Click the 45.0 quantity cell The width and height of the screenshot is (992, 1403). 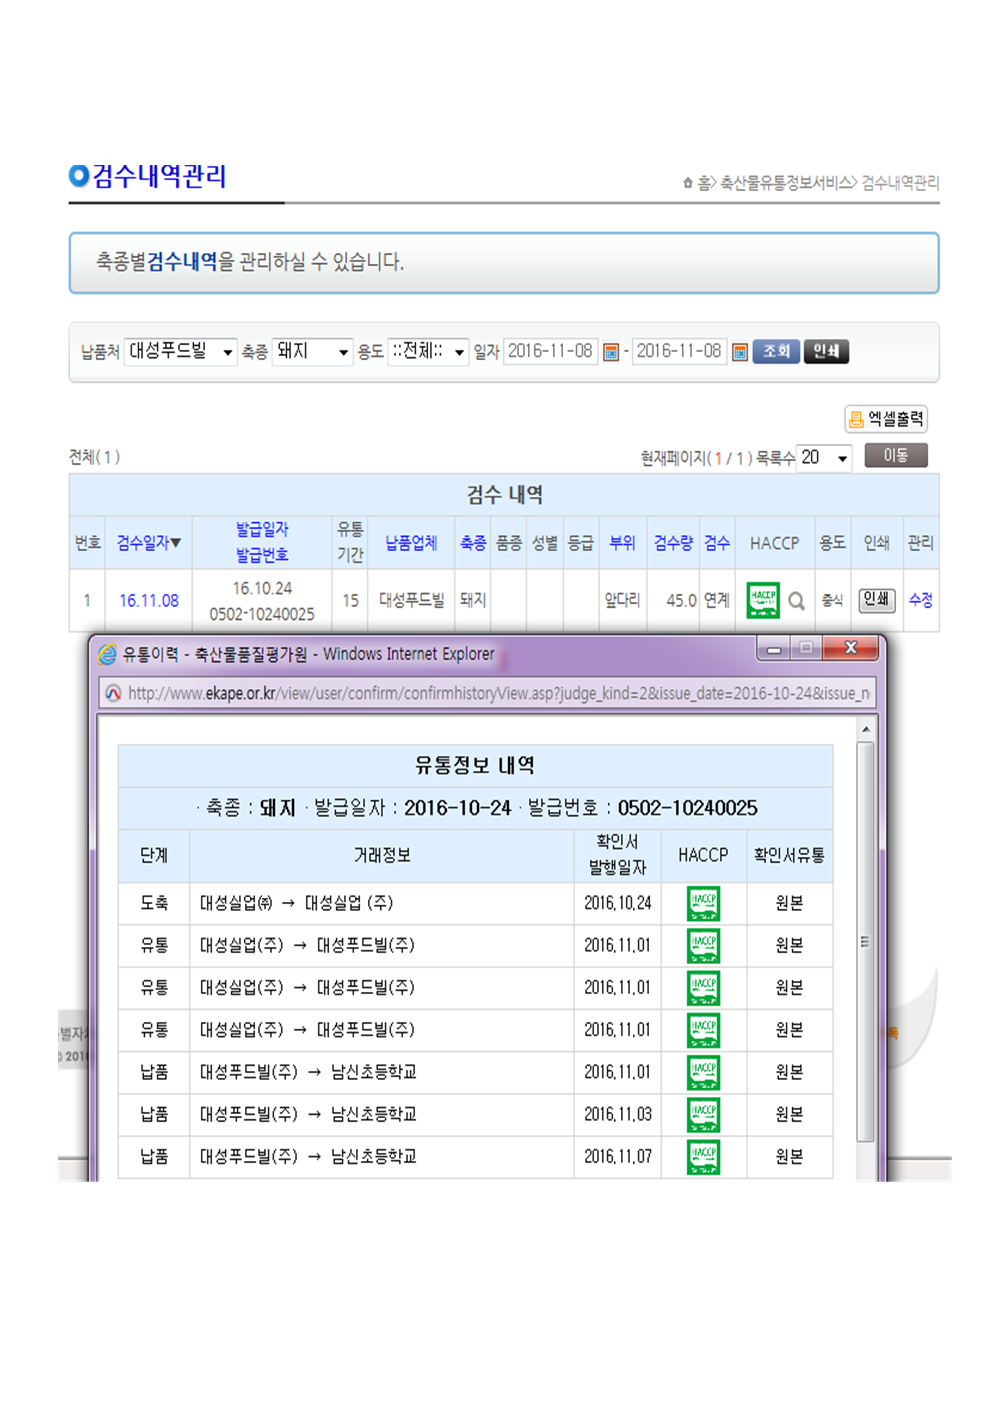(681, 601)
